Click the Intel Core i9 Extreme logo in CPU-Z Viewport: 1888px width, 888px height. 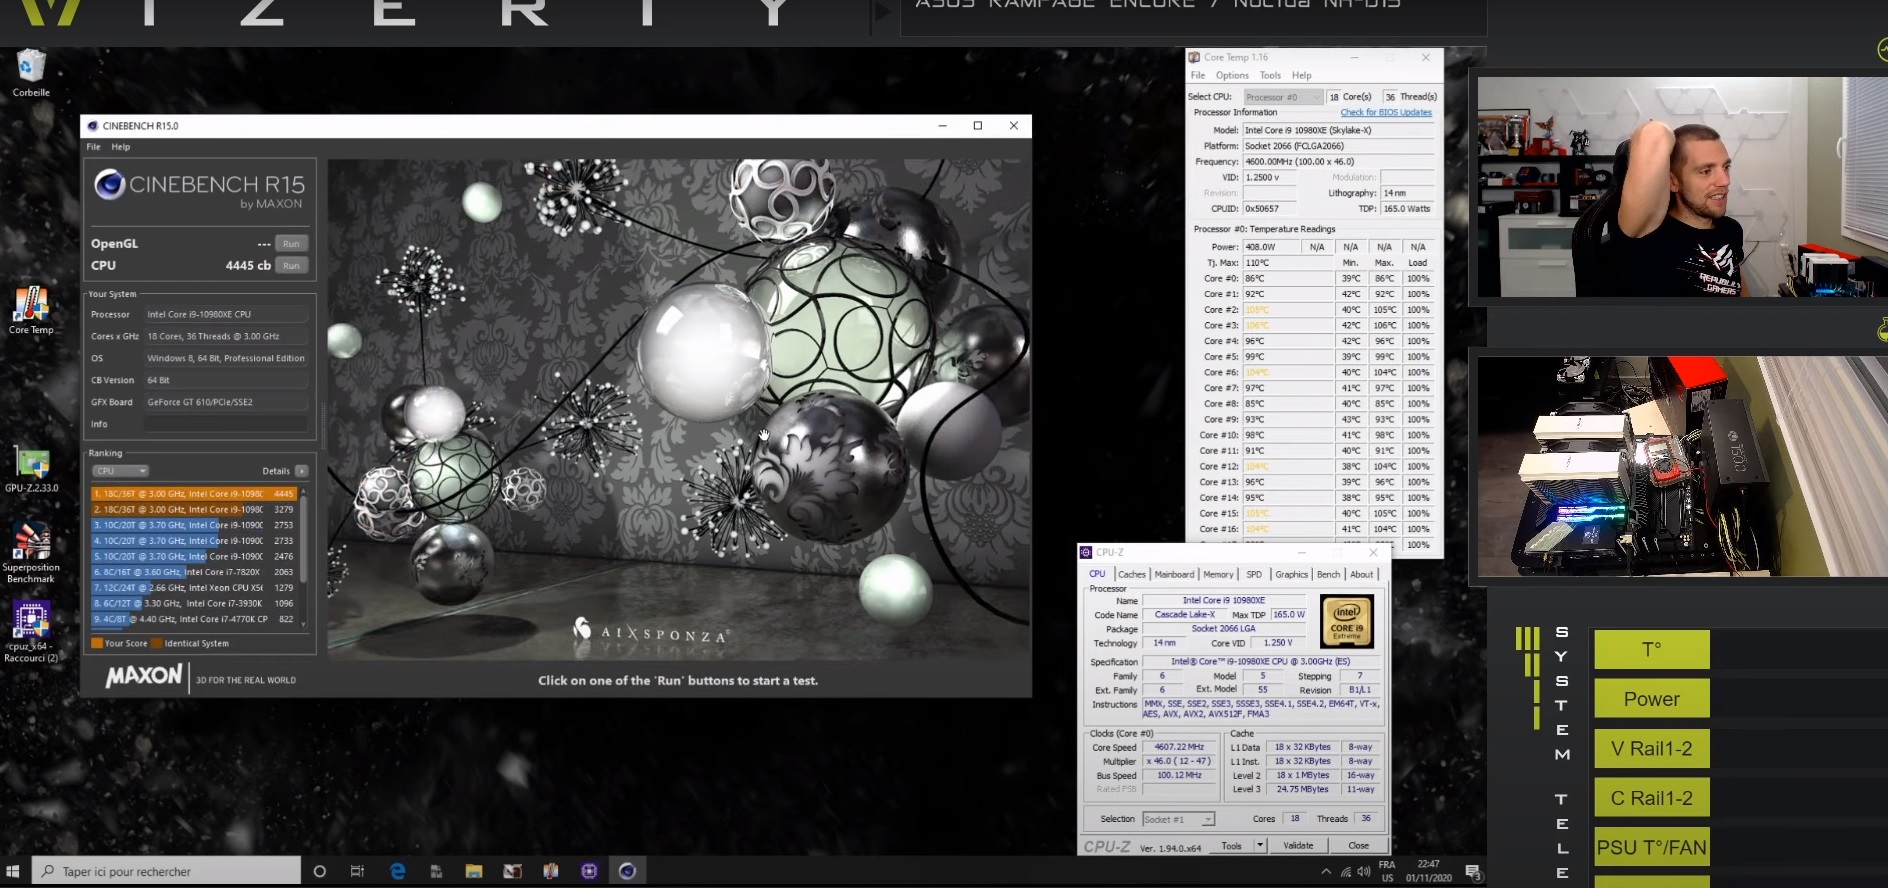tap(1346, 621)
